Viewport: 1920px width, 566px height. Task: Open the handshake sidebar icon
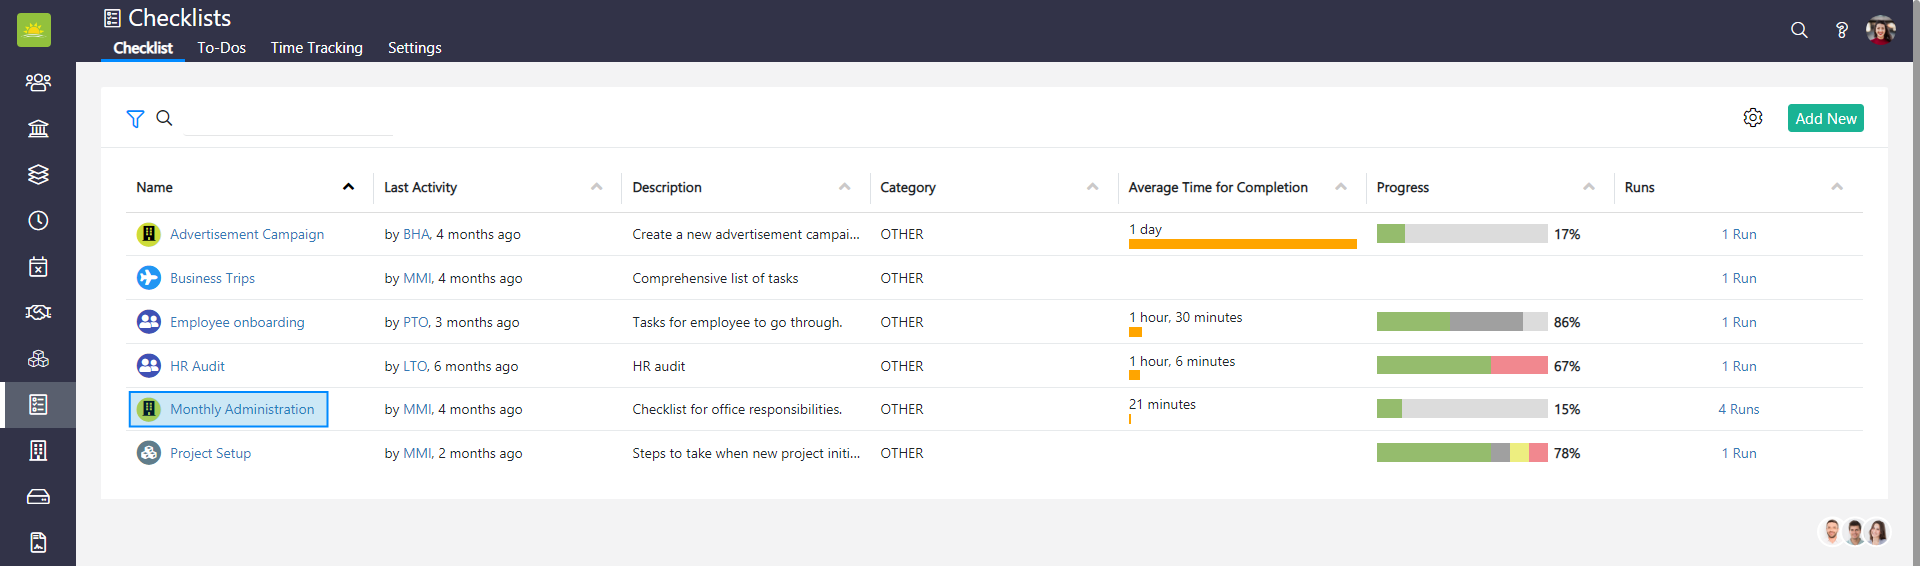coord(38,312)
